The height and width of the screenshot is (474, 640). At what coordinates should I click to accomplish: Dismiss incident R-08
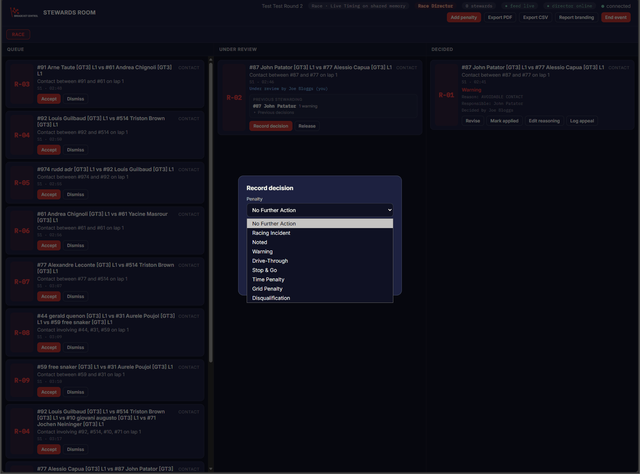(76, 347)
